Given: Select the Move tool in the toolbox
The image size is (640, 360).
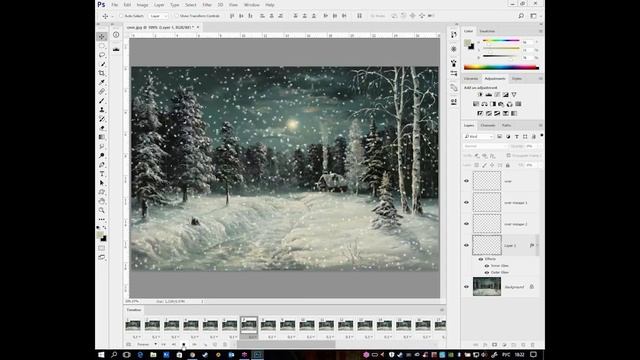Looking at the screenshot, I should point(102,37).
